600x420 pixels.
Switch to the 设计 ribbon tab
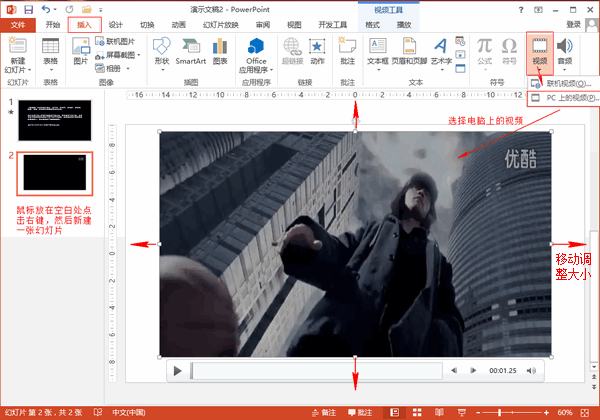(115, 25)
